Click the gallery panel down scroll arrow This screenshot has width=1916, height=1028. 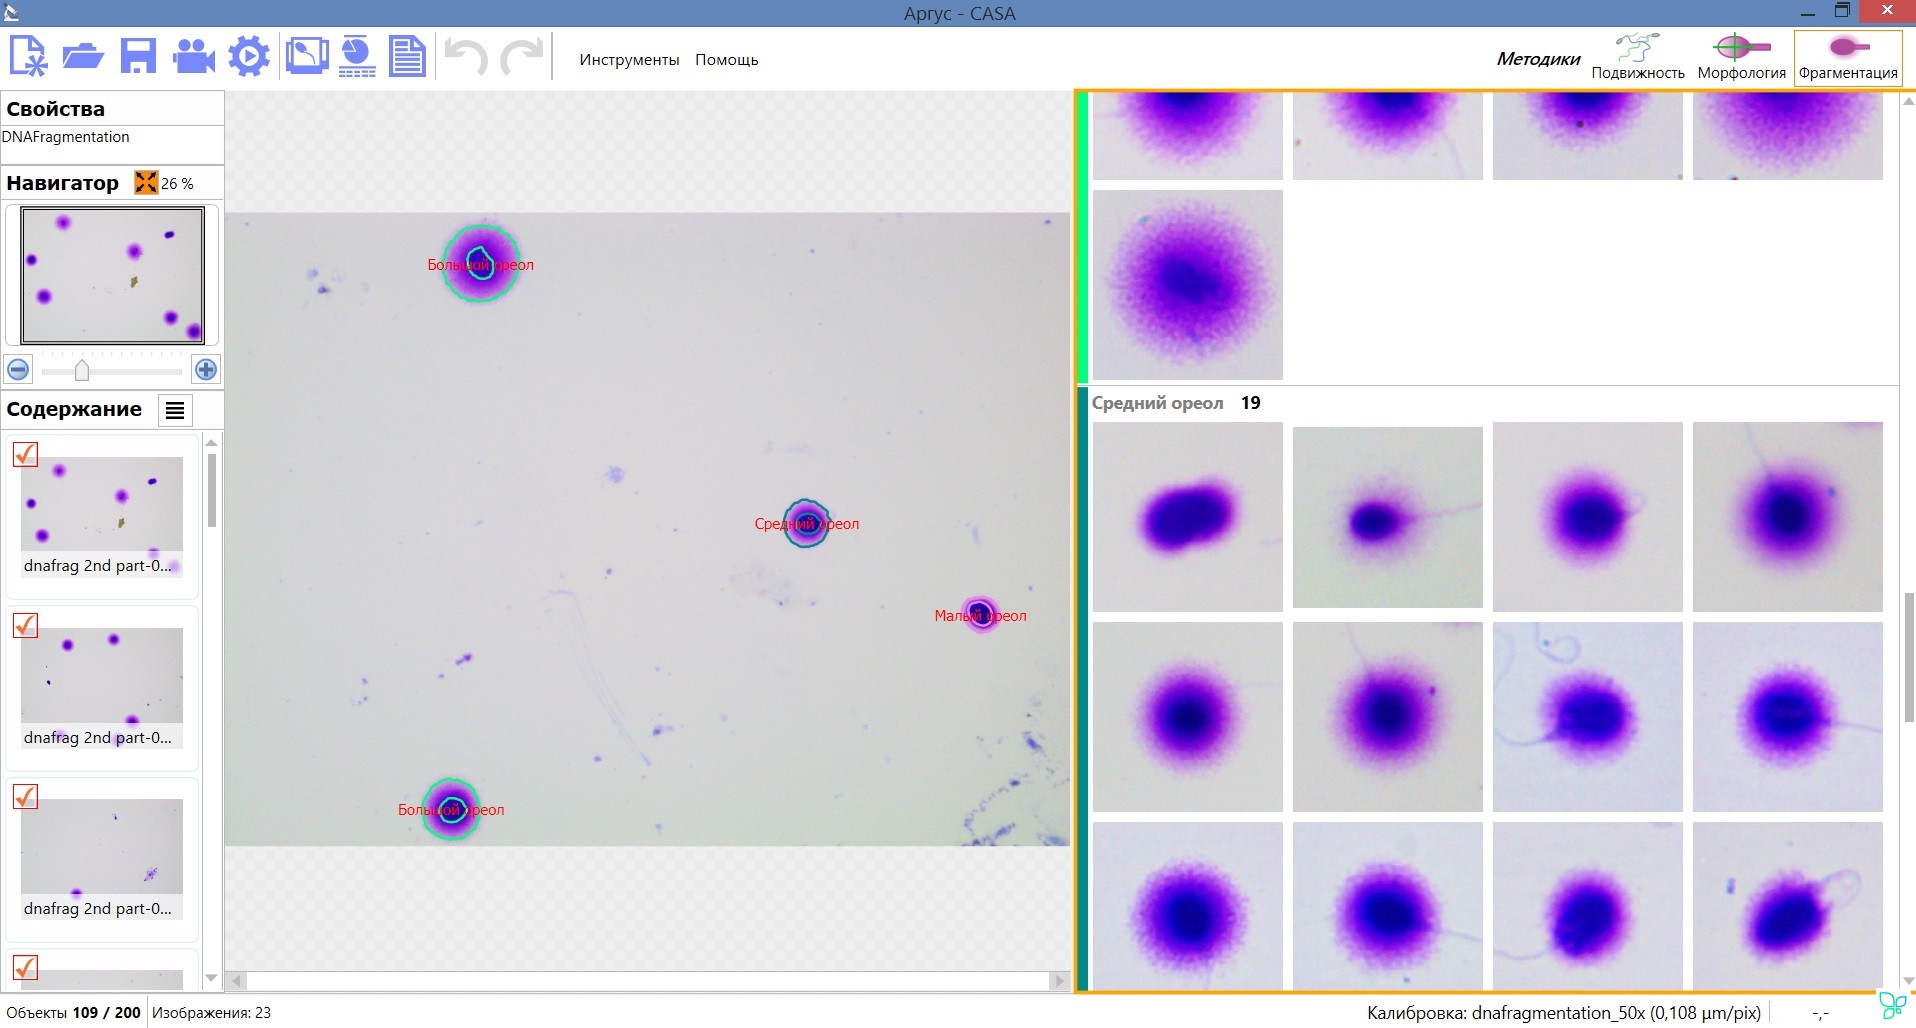(1908, 981)
